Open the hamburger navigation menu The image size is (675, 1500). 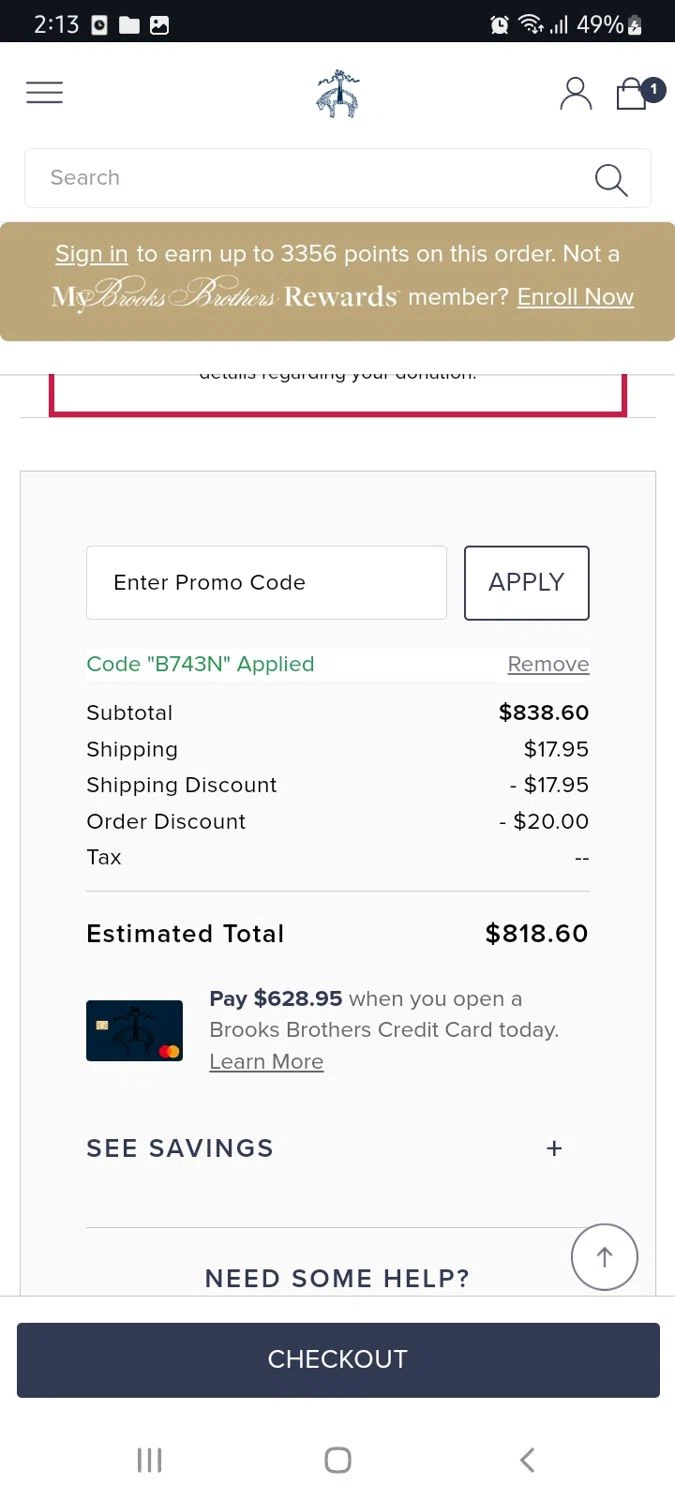[44, 93]
